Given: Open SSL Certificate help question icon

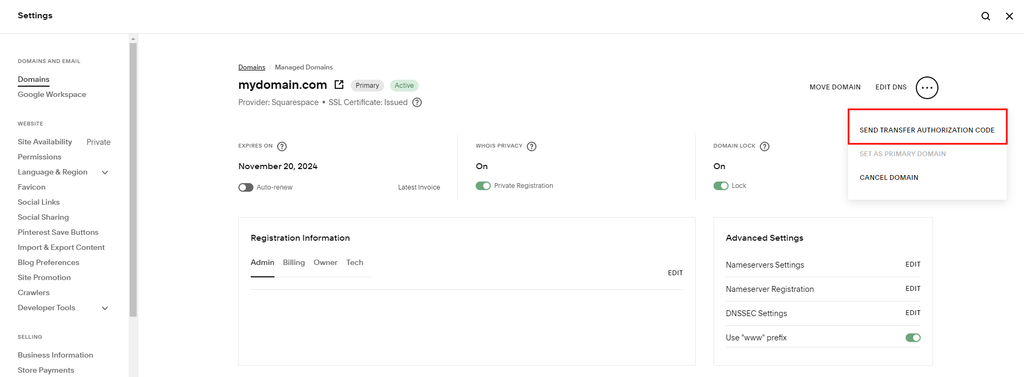Looking at the screenshot, I should (417, 103).
